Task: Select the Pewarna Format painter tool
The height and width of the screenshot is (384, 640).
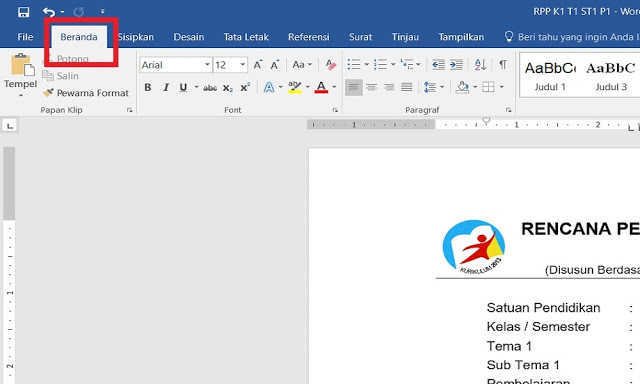Action: click(x=85, y=93)
